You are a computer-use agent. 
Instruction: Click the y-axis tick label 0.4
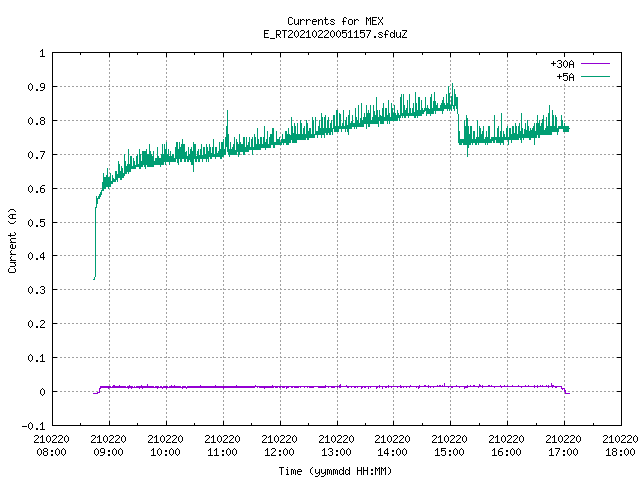(x=36, y=256)
